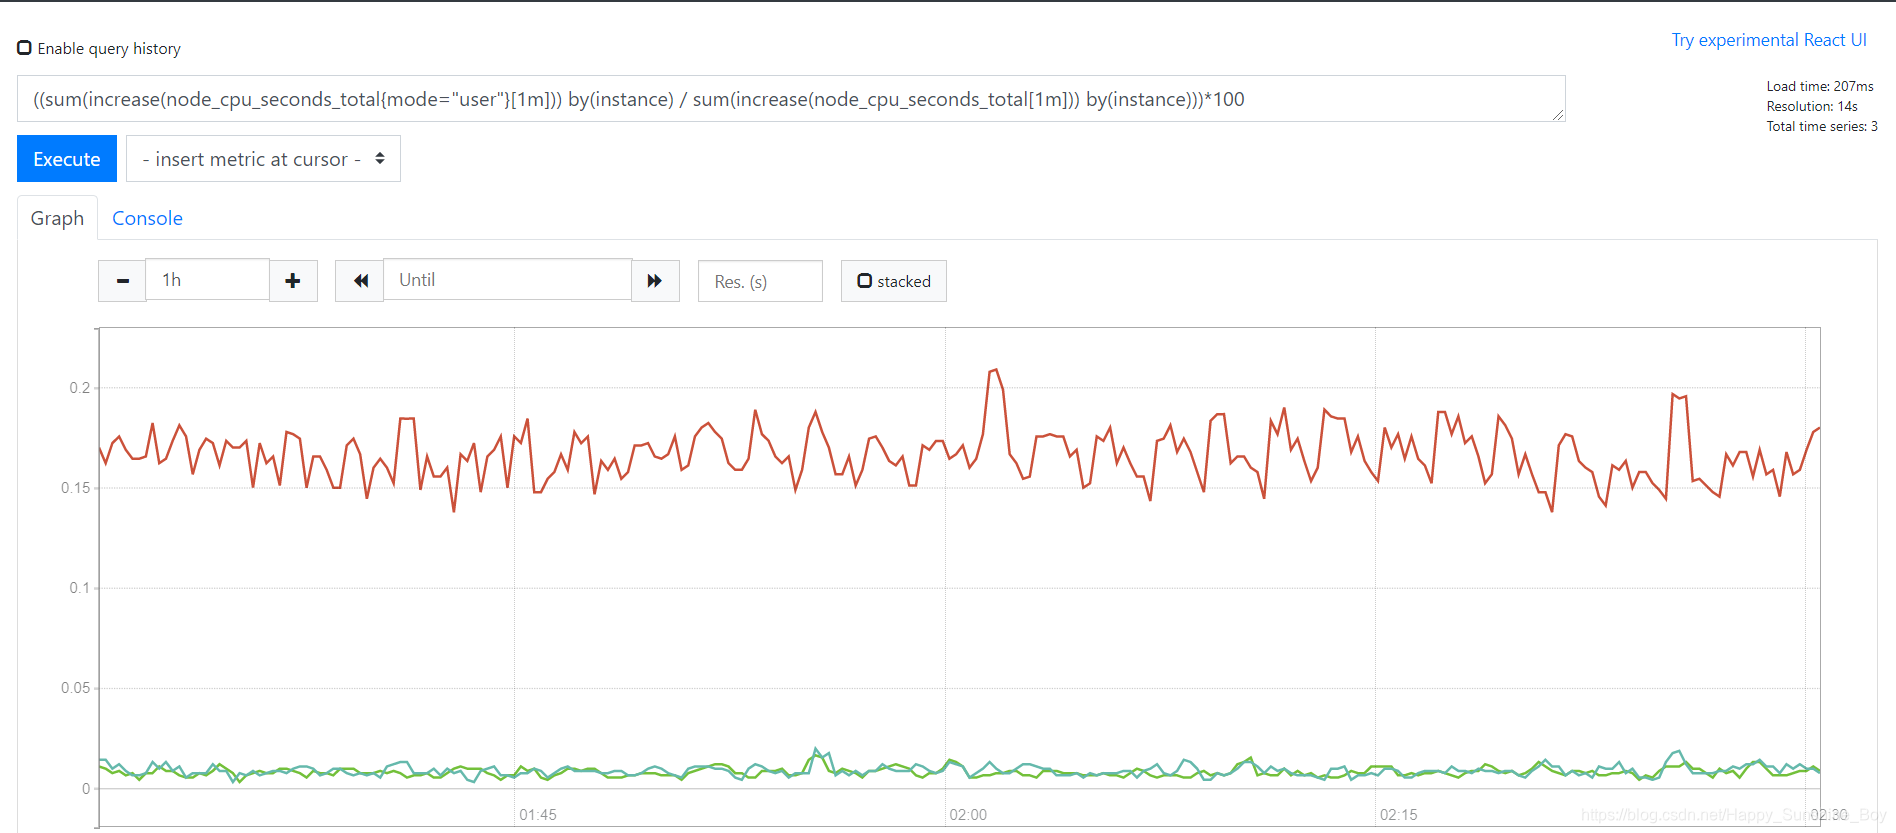Click the 01:45 time axis label
This screenshot has width=1896, height=833.
(x=538, y=815)
